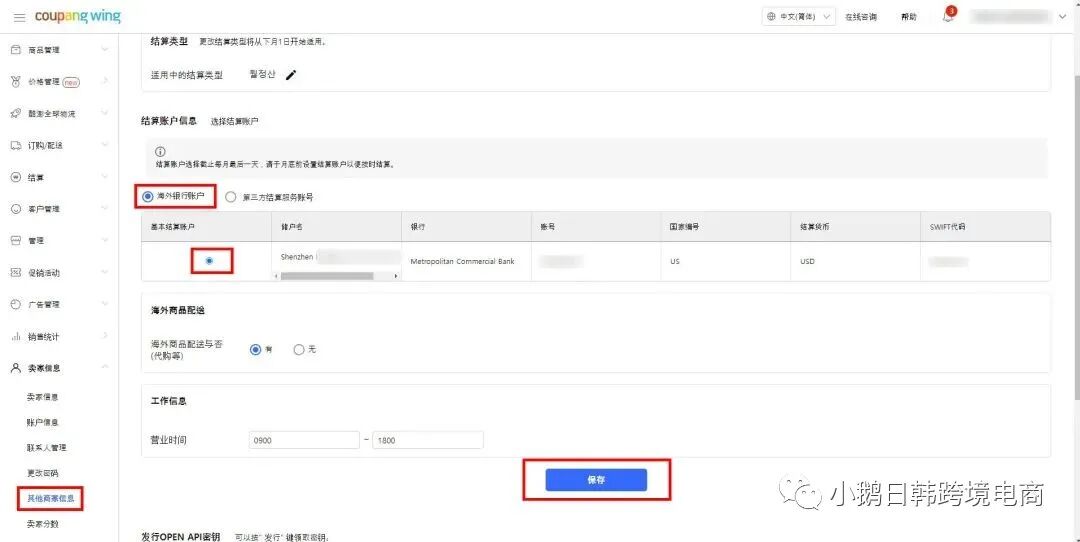This screenshot has height=542, width=1080.
Task: Expand the 订购/配送 menu chevron
Action: pyautogui.click(x=105, y=145)
